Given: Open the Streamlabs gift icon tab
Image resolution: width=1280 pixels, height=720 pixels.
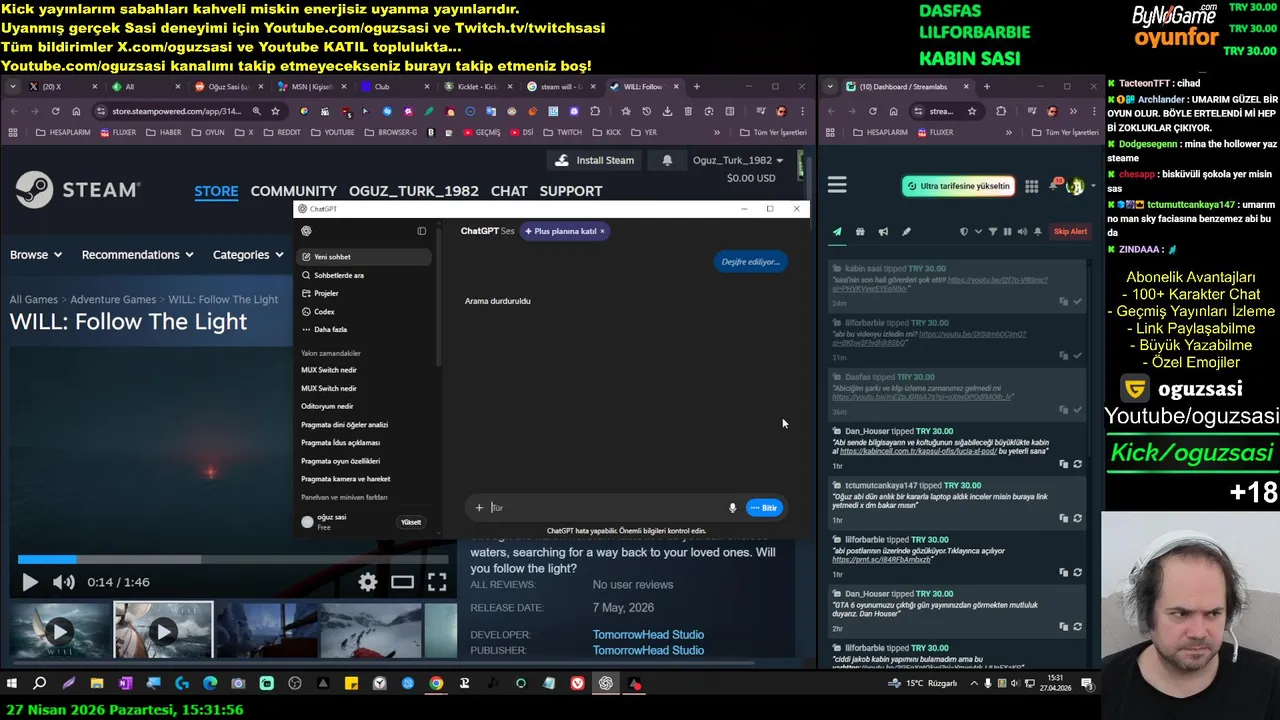Looking at the screenshot, I should tap(860, 232).
